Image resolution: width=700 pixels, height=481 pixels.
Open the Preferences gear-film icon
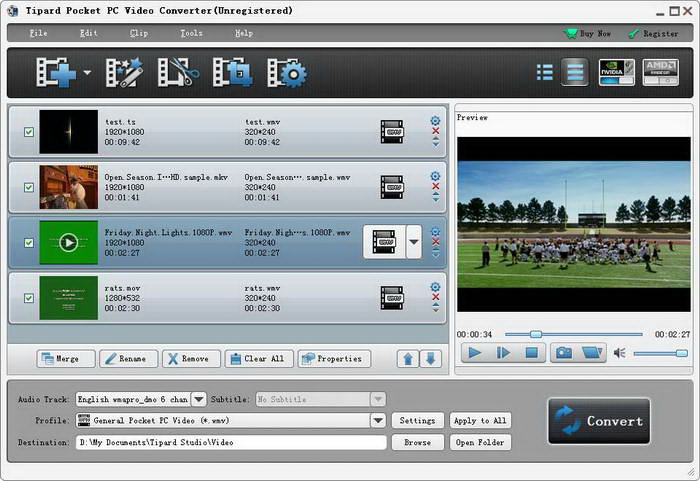(287, 72)
